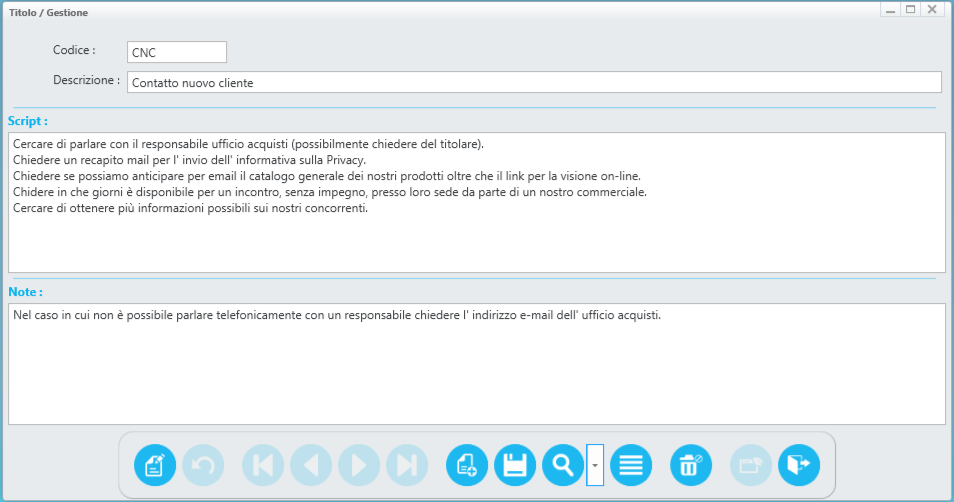Click the Script: section label

pos(28,121)
